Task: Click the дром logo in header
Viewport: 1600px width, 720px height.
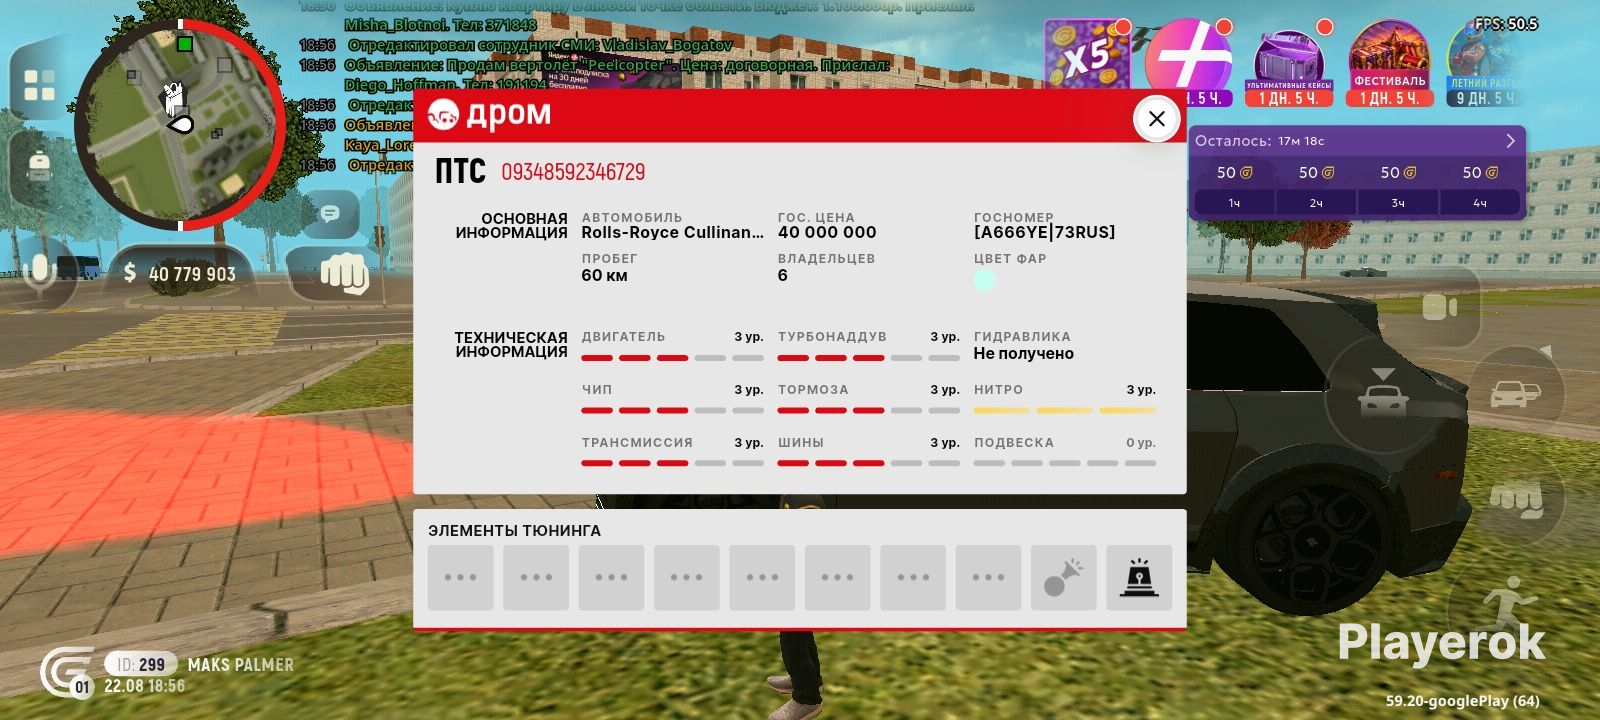Action: tap(489, 115)
